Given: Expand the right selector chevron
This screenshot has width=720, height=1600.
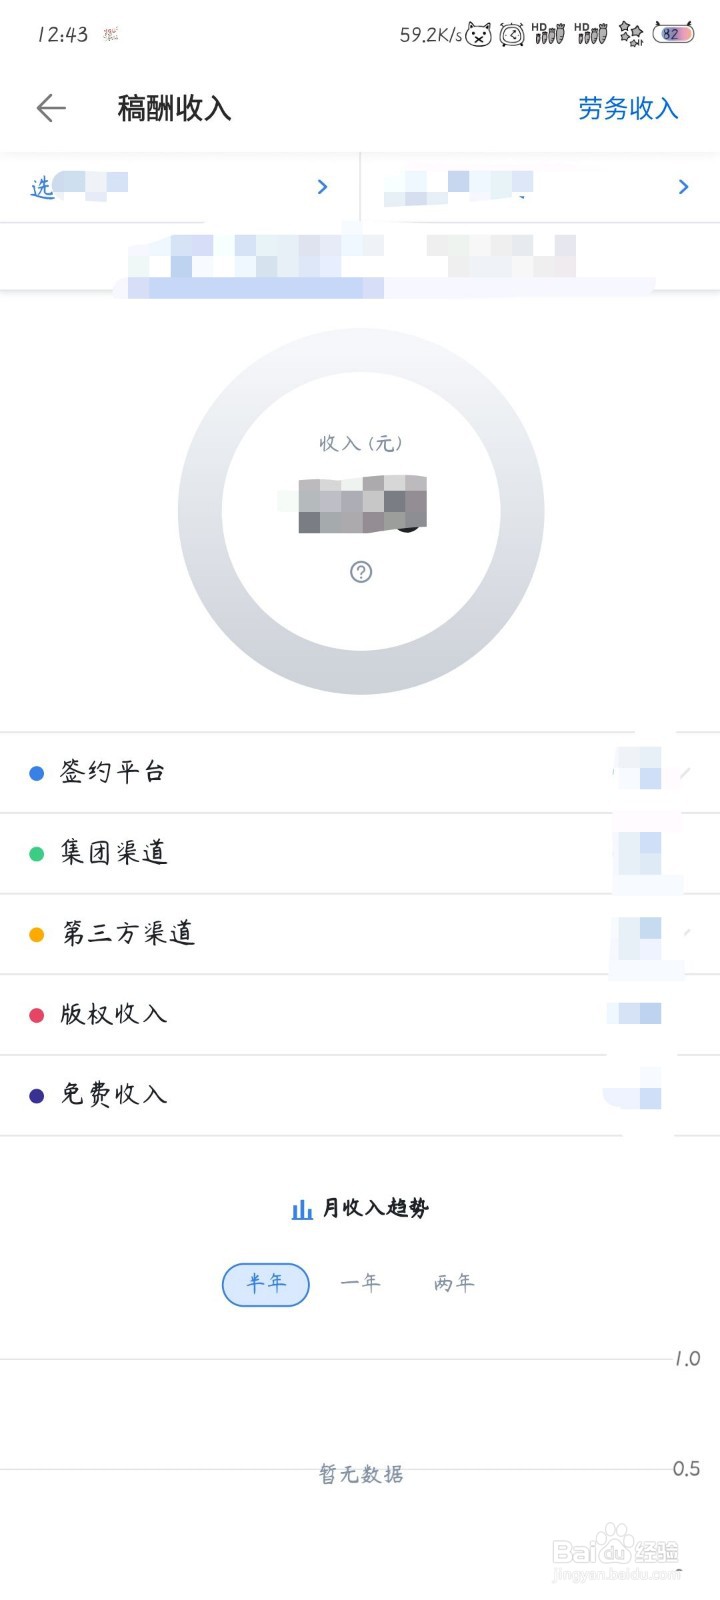Looking at the screenshot, I should 683,187.
